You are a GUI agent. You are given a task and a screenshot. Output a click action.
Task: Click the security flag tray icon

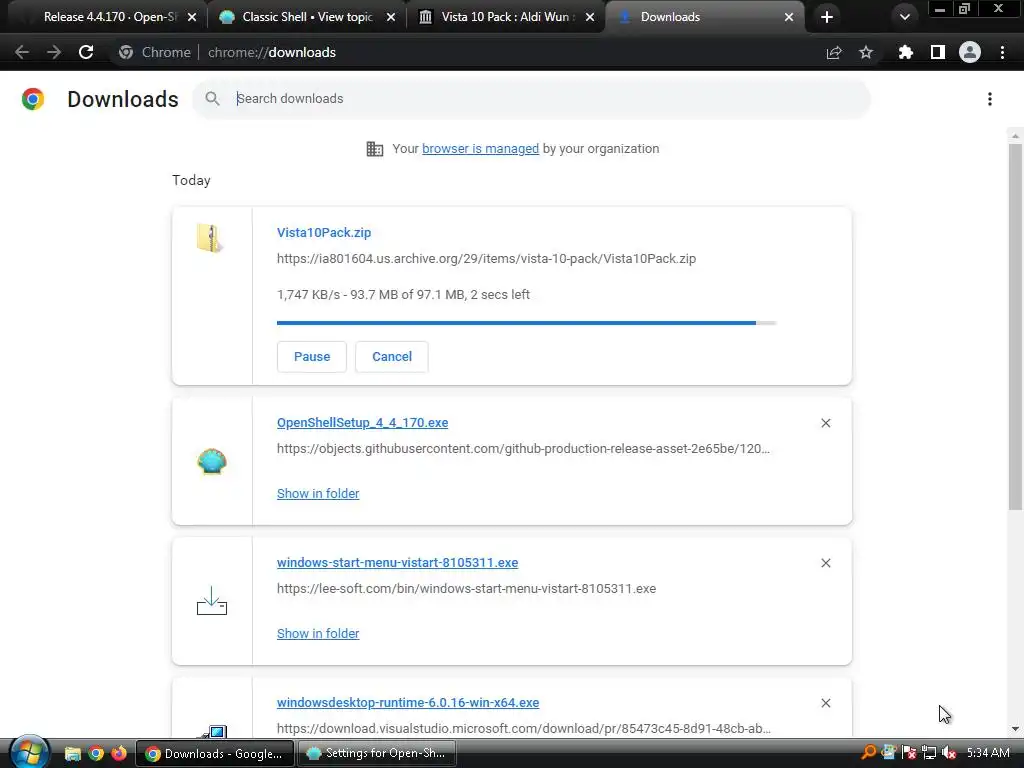[x=908, y=753]
